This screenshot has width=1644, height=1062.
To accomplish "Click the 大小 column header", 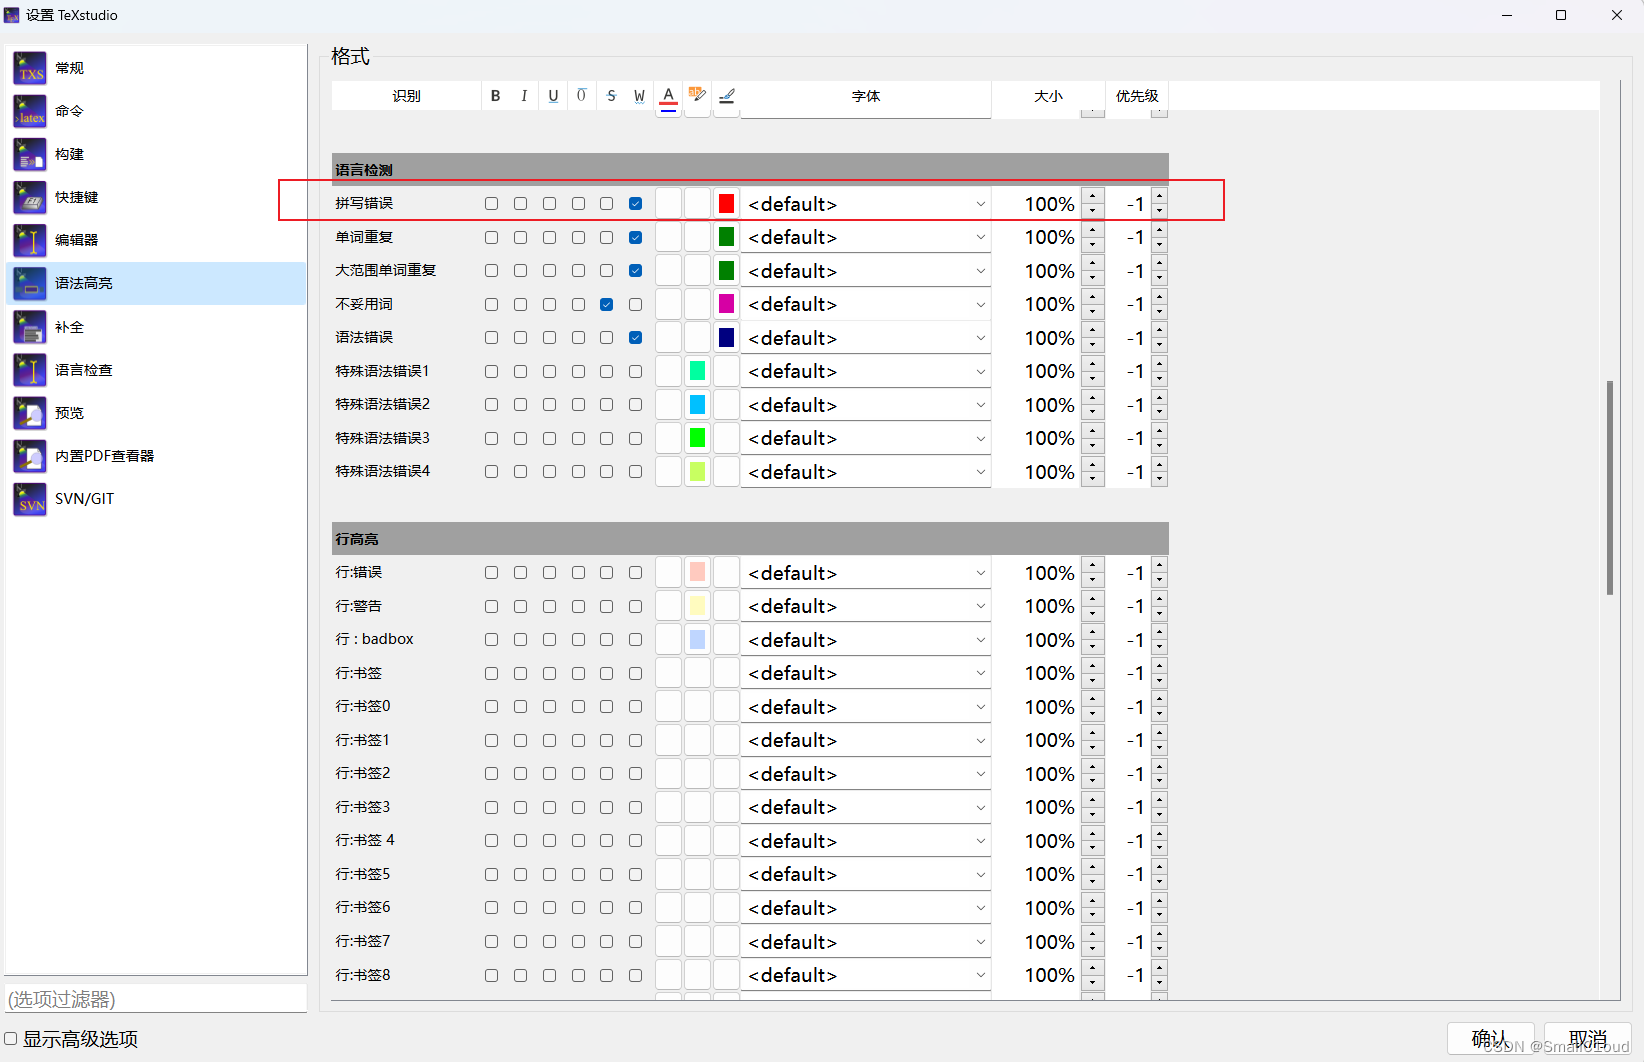I will (x=1048, y=96).
